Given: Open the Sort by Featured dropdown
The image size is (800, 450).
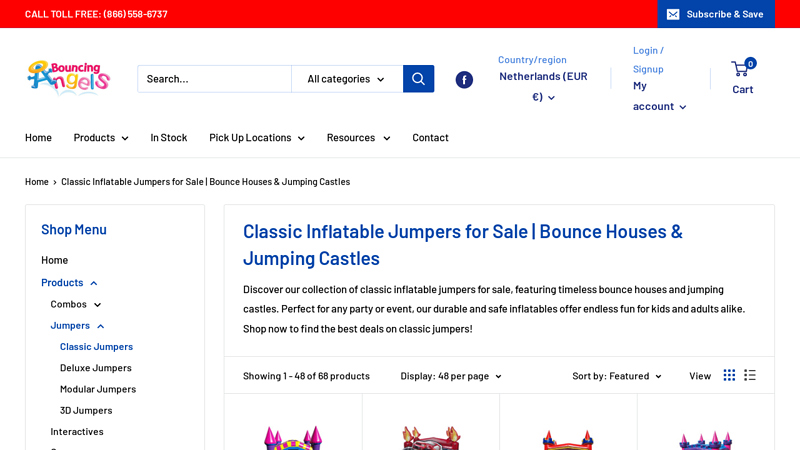Looking at the screenshot, I should point(617,376).
